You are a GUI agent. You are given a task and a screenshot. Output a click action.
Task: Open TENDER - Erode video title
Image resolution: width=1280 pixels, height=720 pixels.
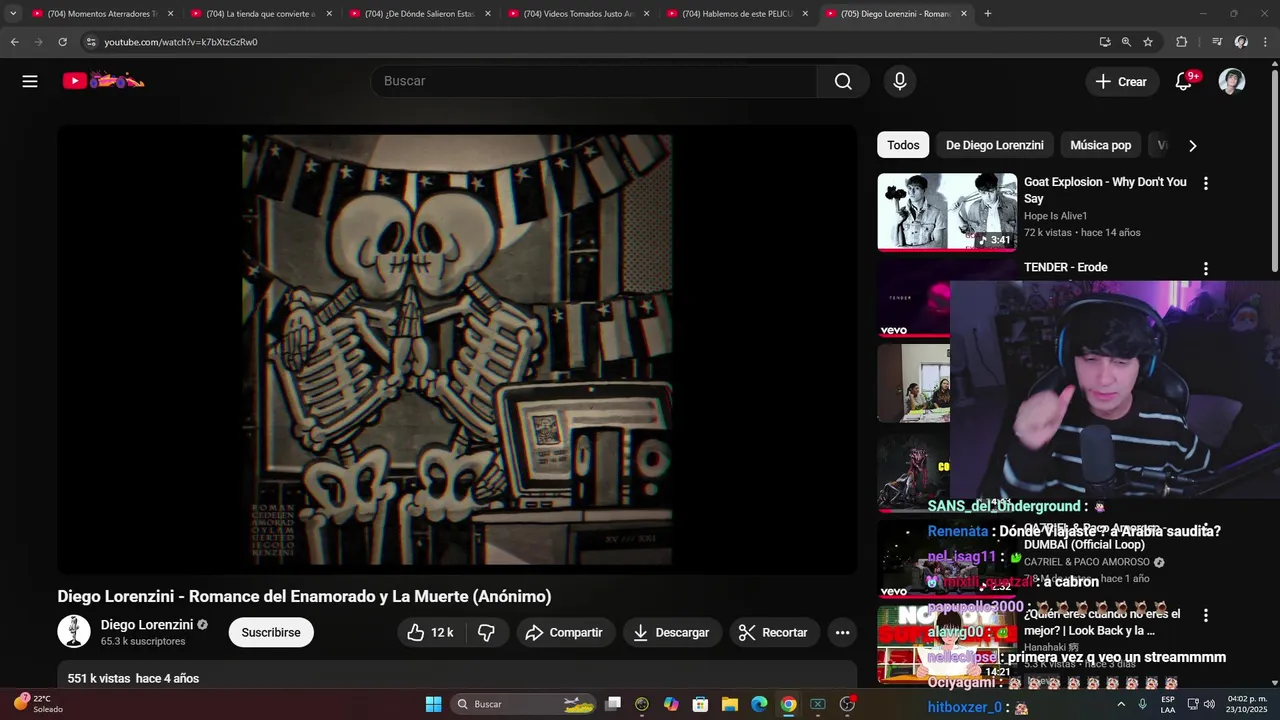point(1065,267)
